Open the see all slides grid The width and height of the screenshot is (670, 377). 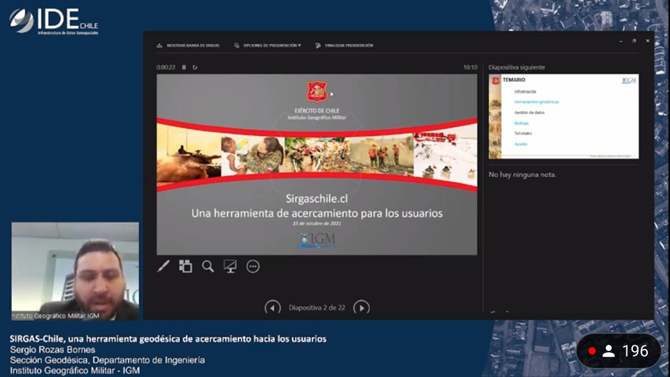(185, 266)
